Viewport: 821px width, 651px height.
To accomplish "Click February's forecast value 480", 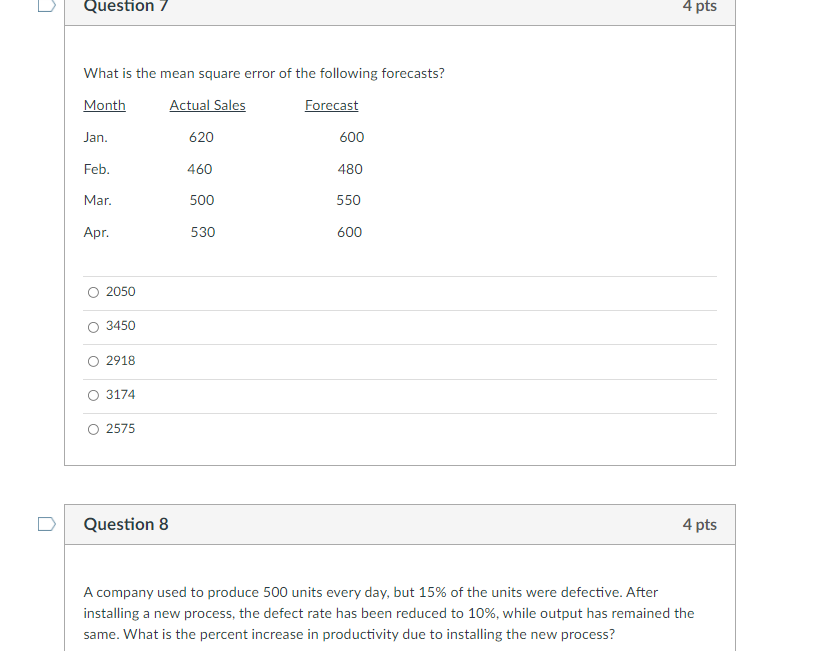I will point(350,169).
